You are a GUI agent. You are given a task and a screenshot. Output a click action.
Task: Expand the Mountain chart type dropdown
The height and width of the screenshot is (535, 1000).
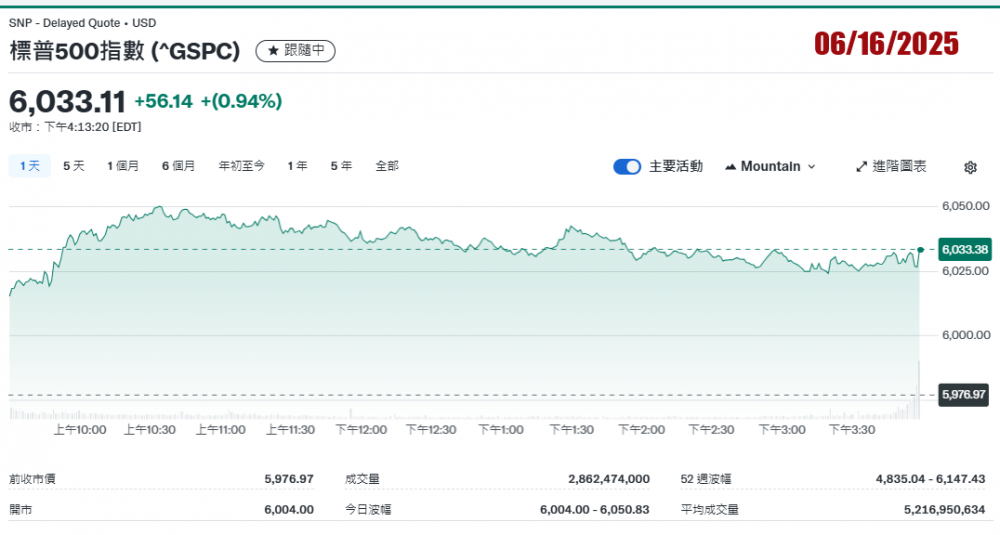(770, 166)
